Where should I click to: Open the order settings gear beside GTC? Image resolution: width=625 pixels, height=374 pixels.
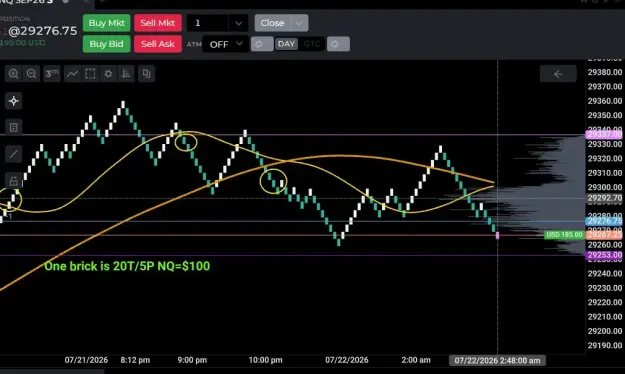click(x=338, y=44)
